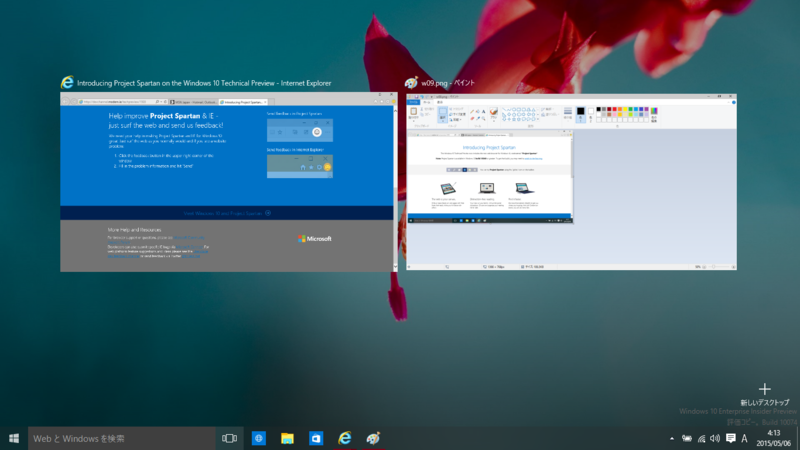This screenshot has height=450, width=800.
Task: Open the Wi-Fi network tray icon
Action: click(x=702, y=438)
